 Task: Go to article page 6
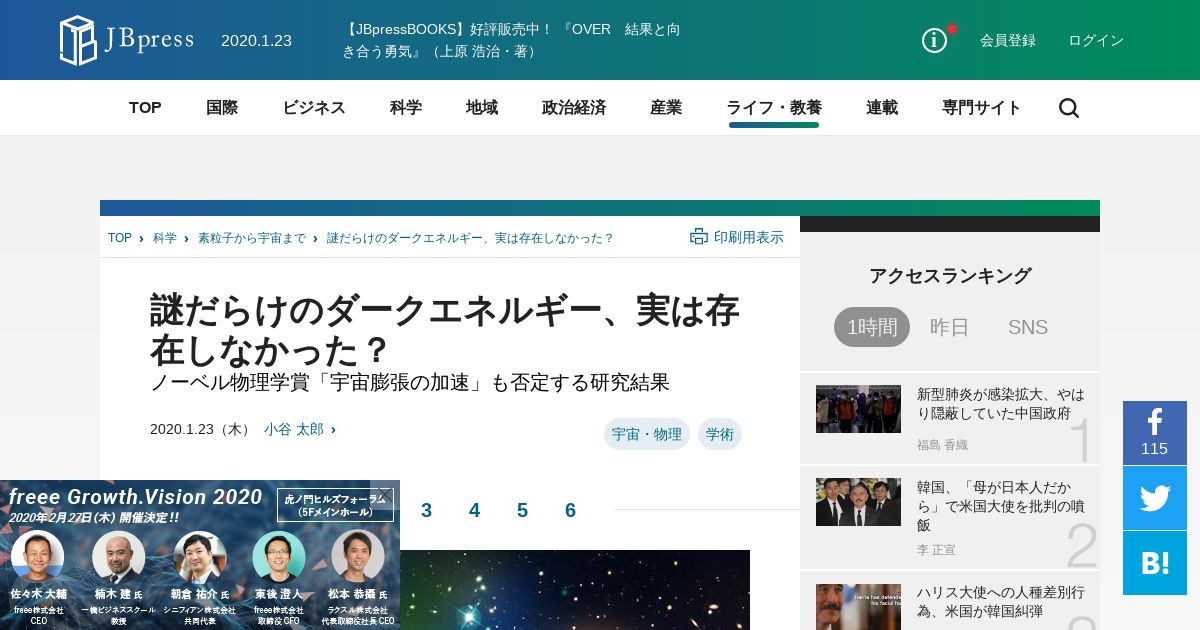tap(570, 510)
